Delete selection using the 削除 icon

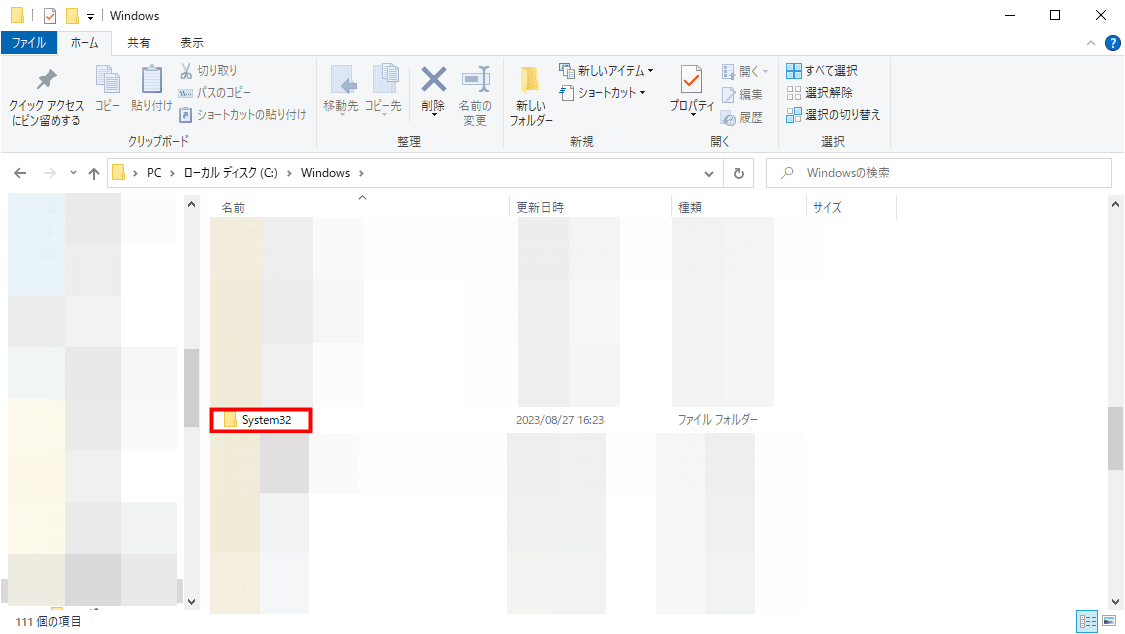(x=433, y=90)
